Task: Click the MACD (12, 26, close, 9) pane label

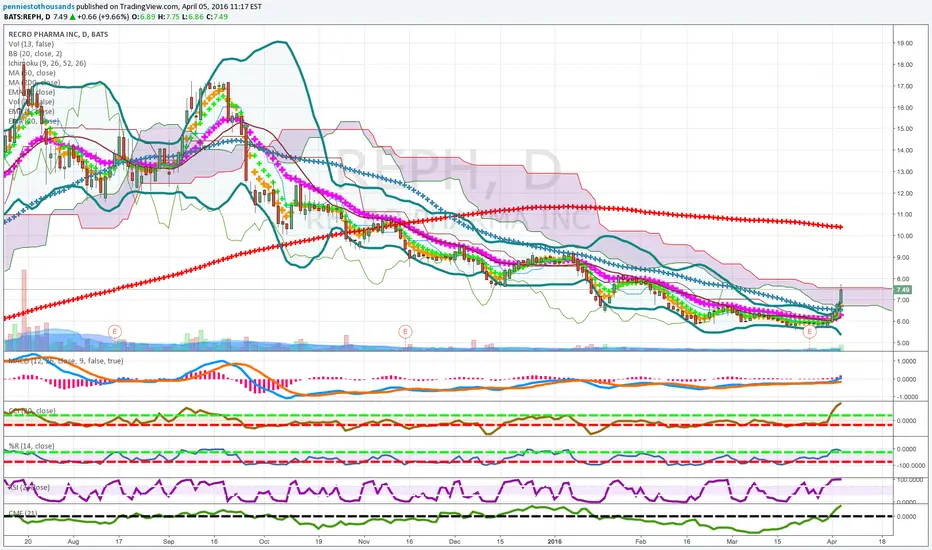Action: pos(66,361)
